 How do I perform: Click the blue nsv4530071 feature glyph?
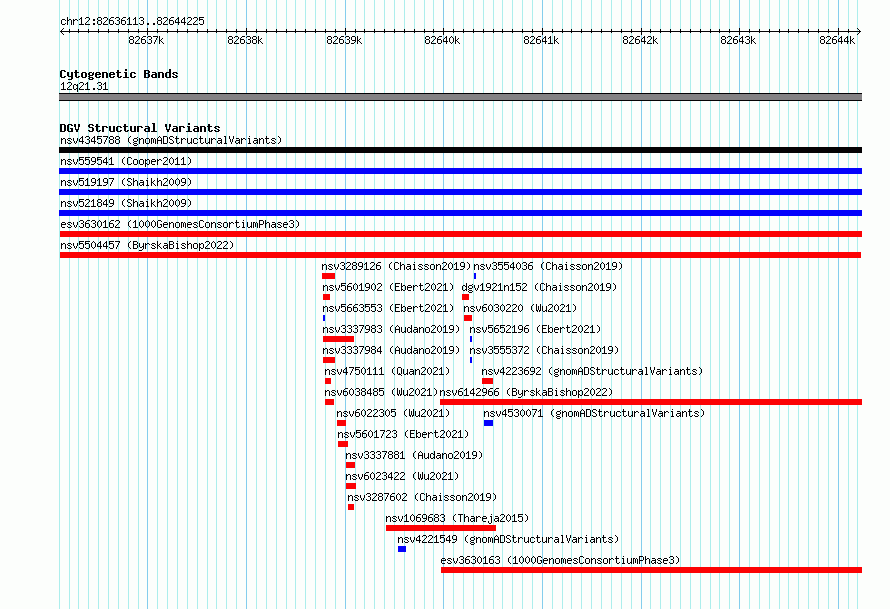[488, 423]
